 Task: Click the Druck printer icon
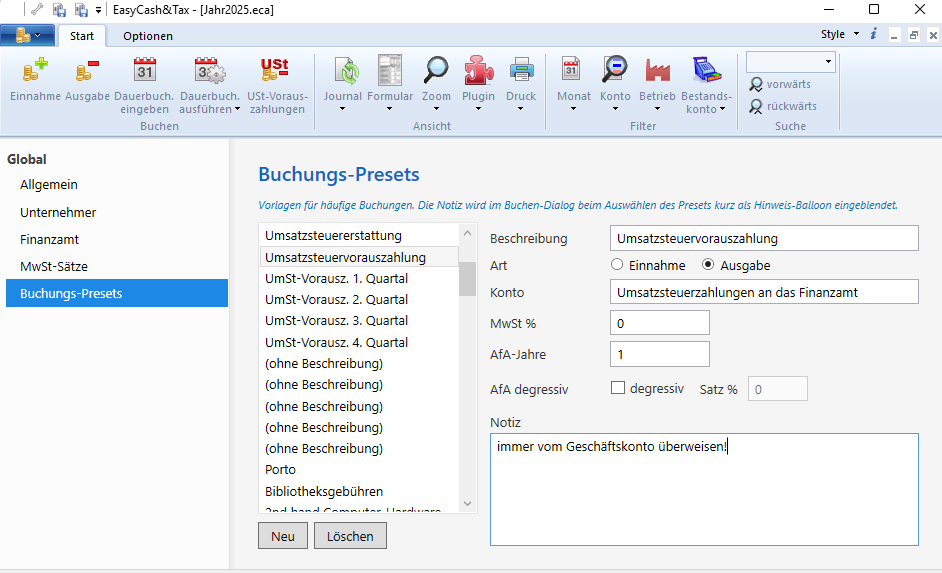[521, 70]
